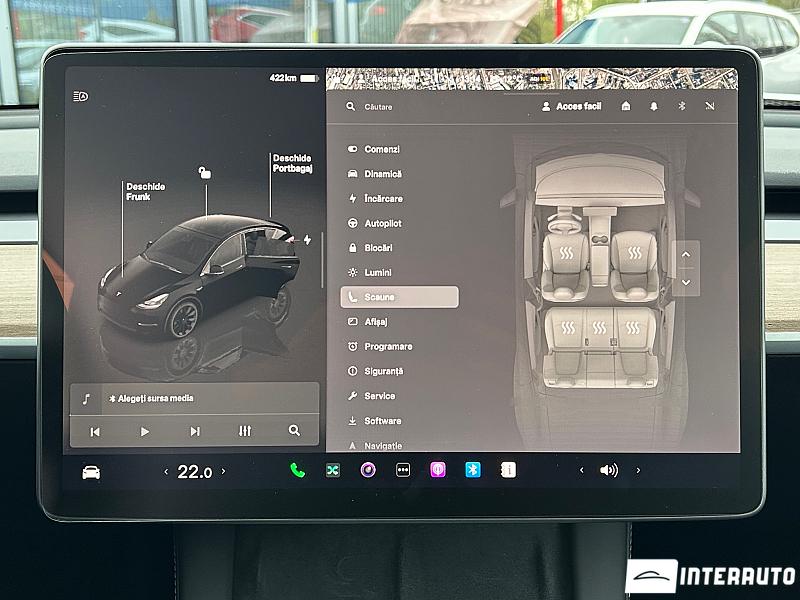Screen dimensions: 800x600
Task: Toggle driver seat heating
Action: (566, 254)
